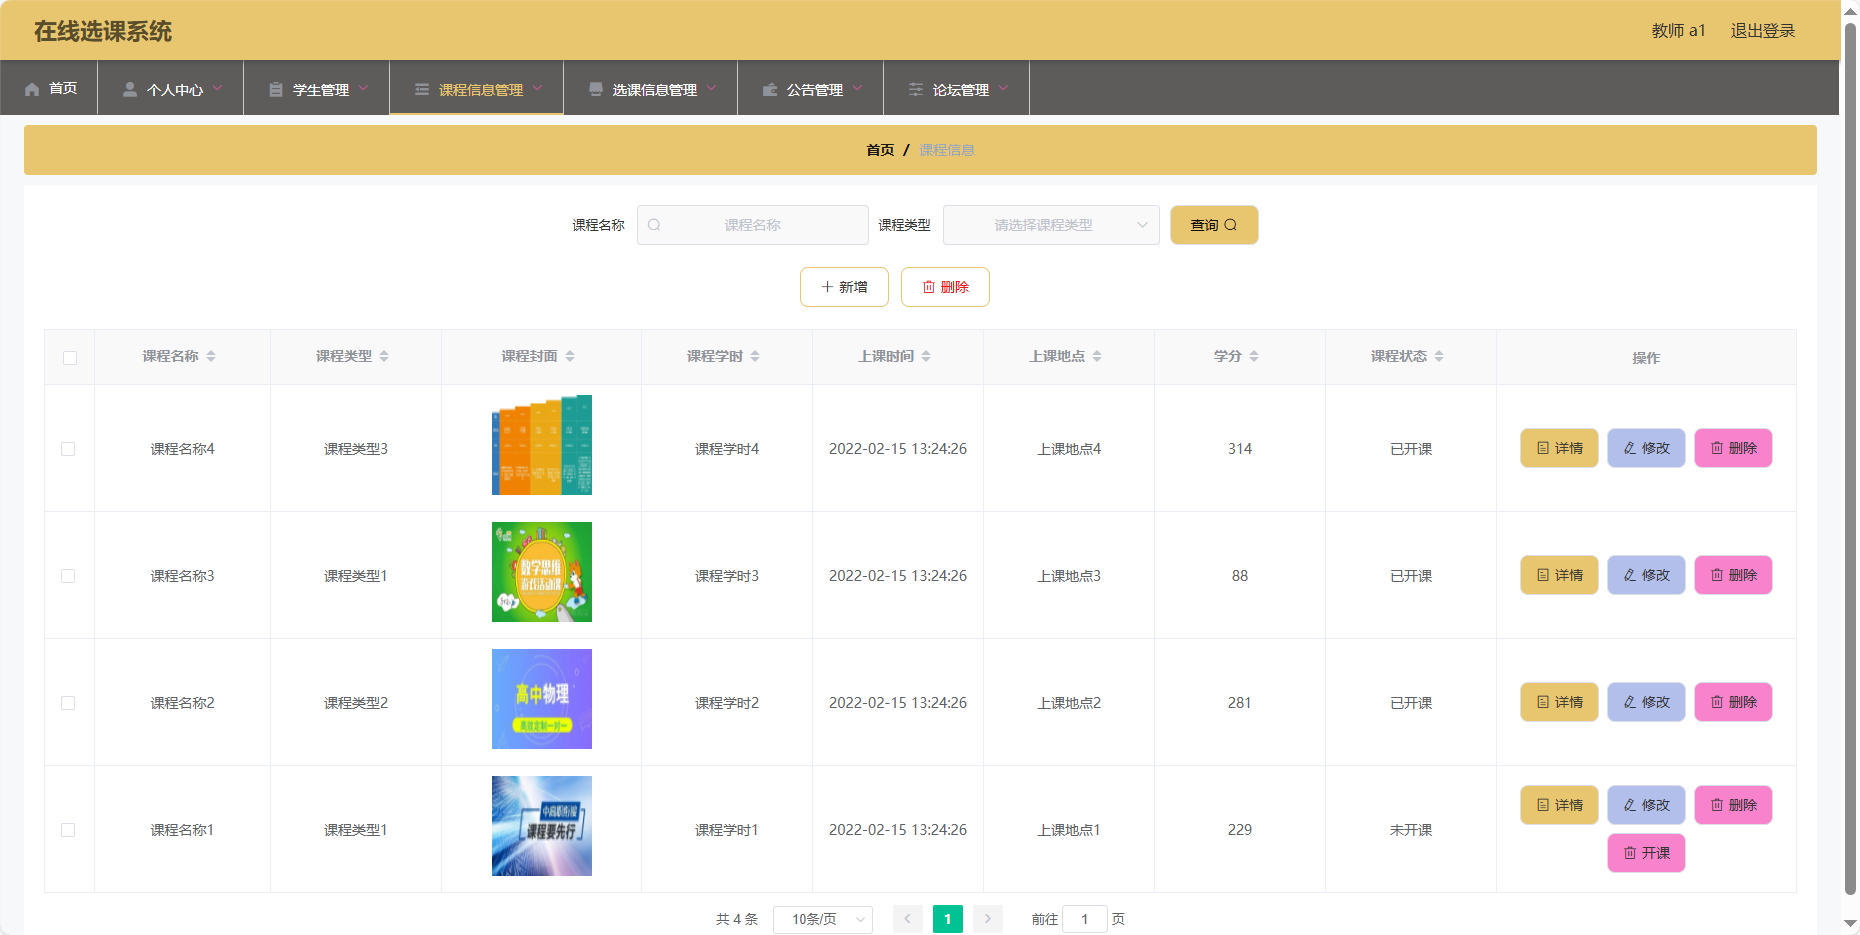
Task: Sort 上课地点 column using its sort arrows
Action: (1097, 356)
